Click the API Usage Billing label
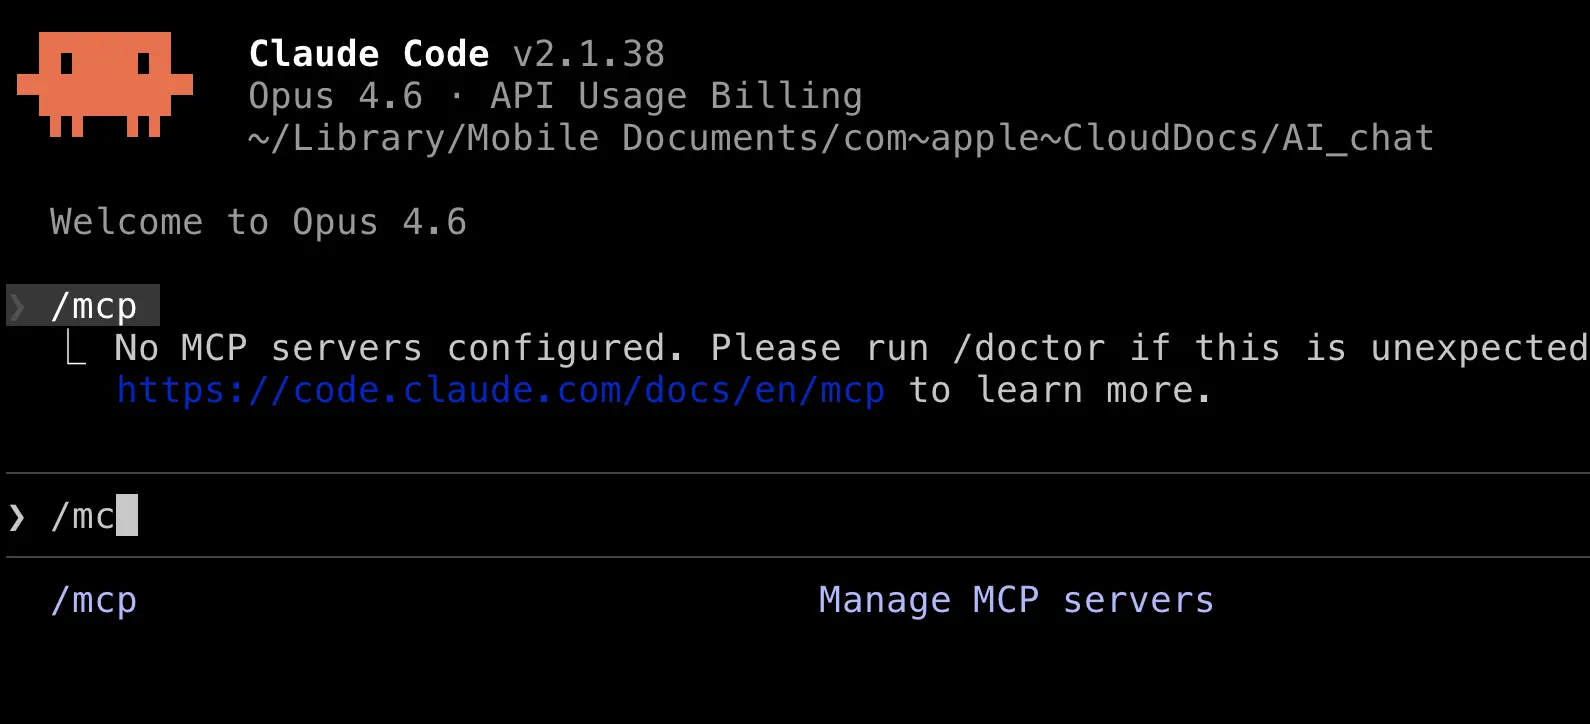This screenshot has width=1590, height=724. click(676, 96)
